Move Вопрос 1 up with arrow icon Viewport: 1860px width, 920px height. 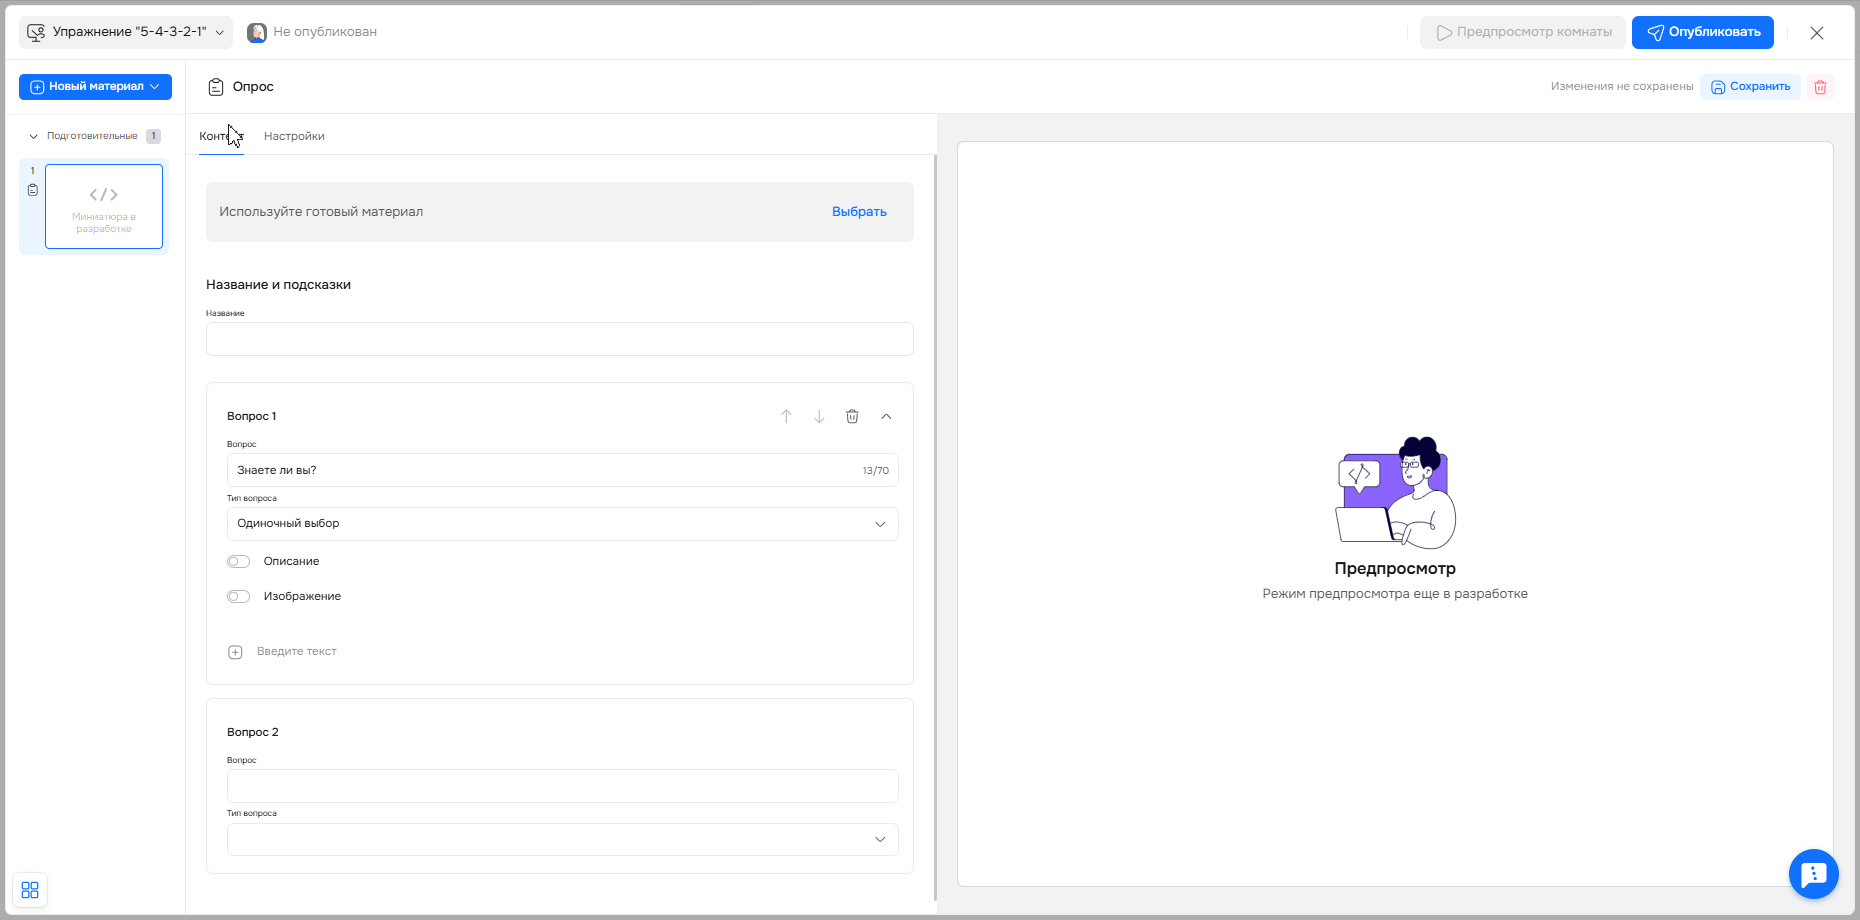tap(786, 416)
